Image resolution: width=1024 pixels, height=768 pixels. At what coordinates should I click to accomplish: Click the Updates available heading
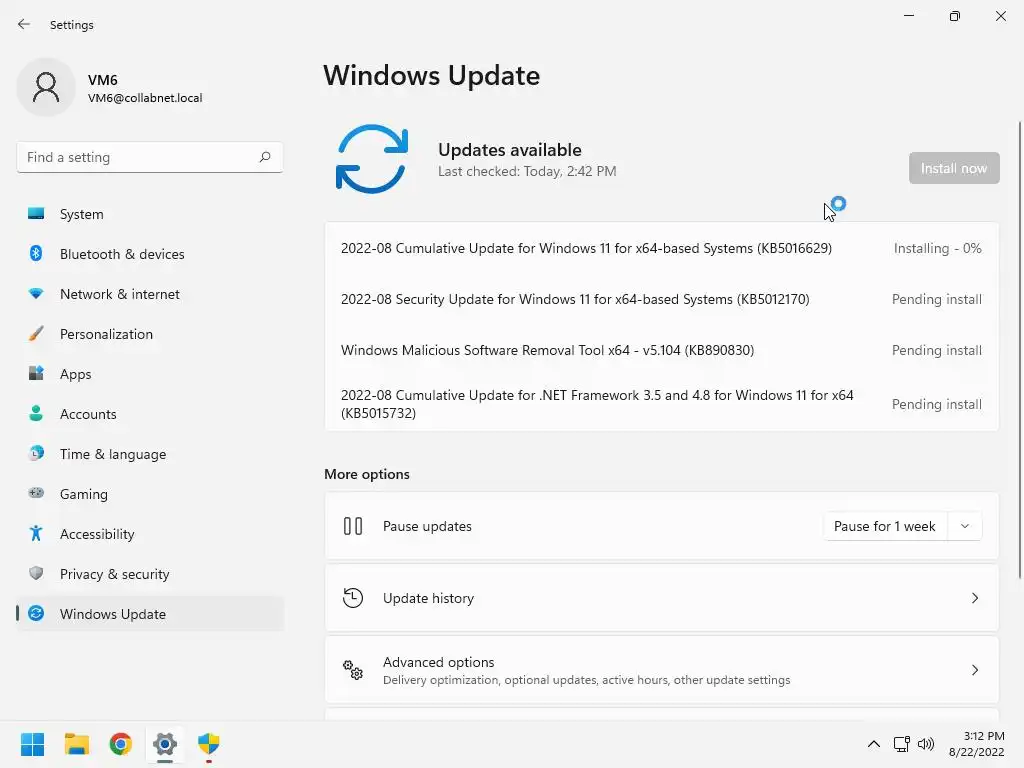(x=509, y=150)
